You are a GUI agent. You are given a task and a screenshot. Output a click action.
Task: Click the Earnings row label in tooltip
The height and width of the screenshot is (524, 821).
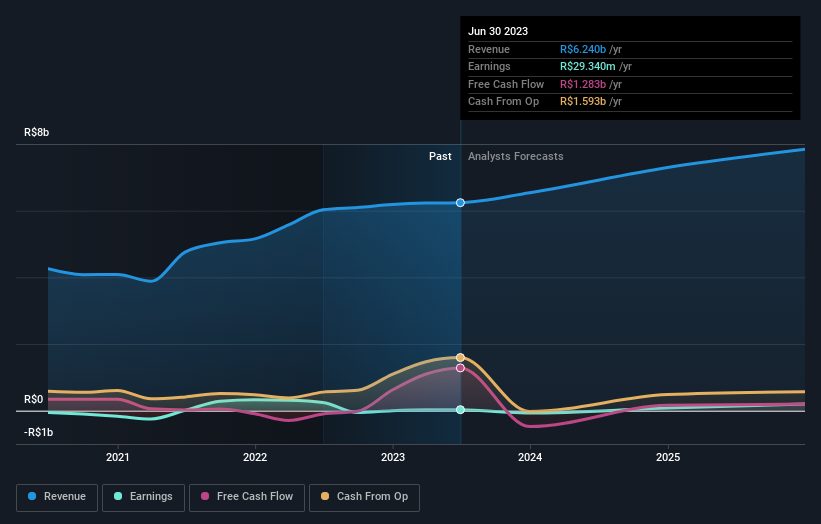(x=489, y=66)
